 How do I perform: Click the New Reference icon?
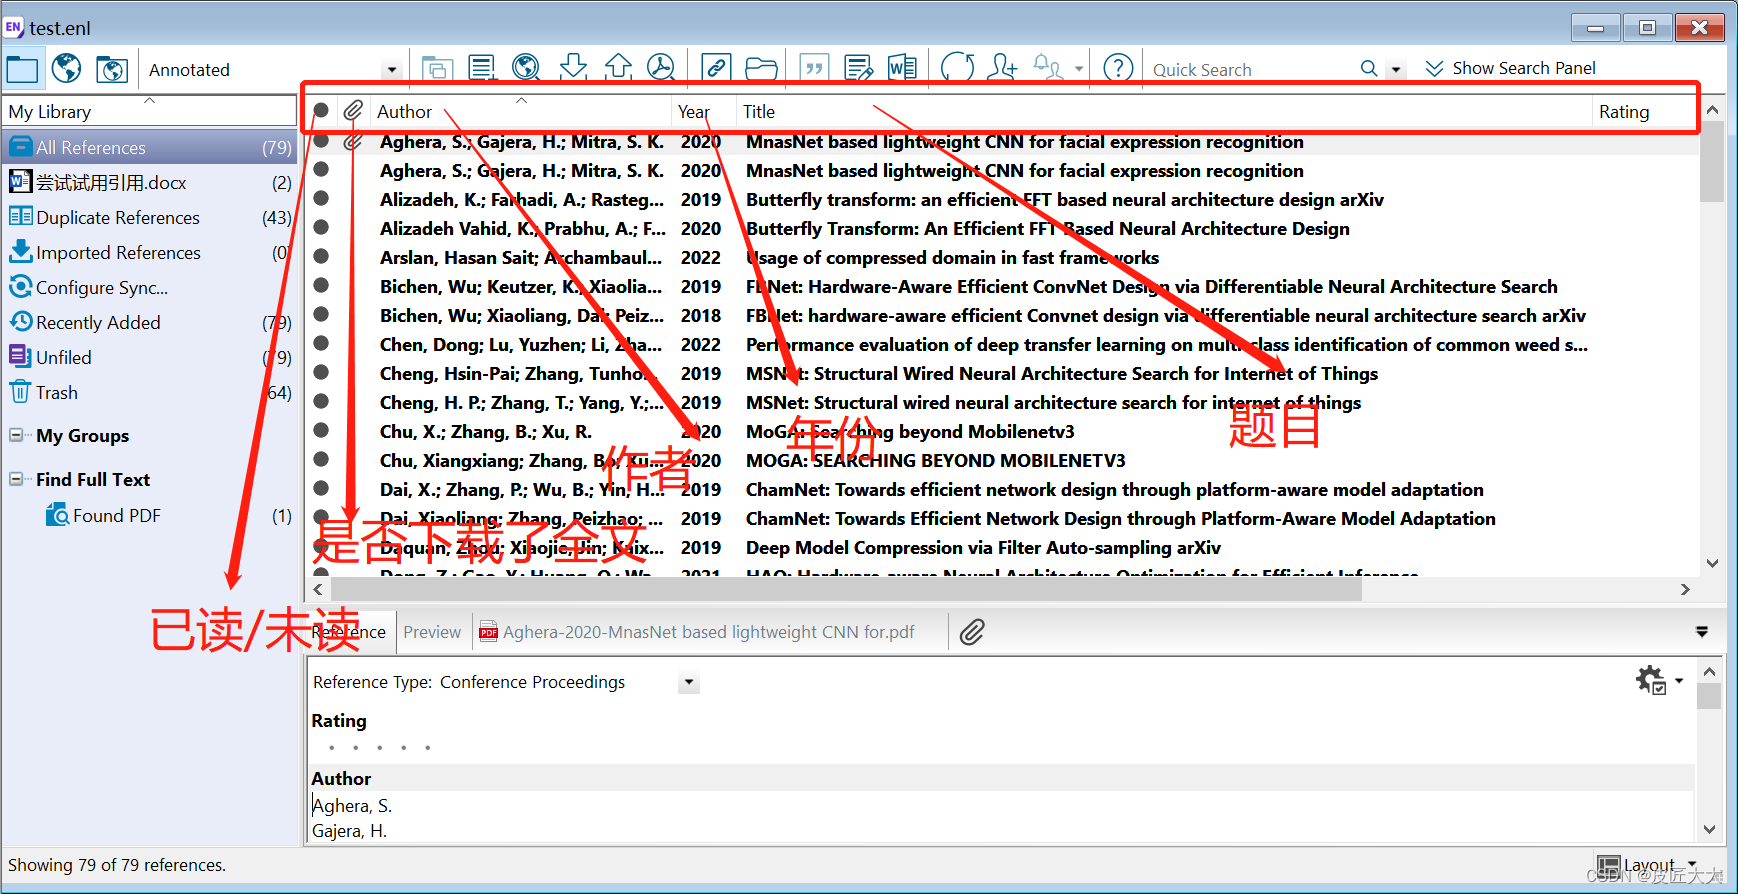(482, 69)
